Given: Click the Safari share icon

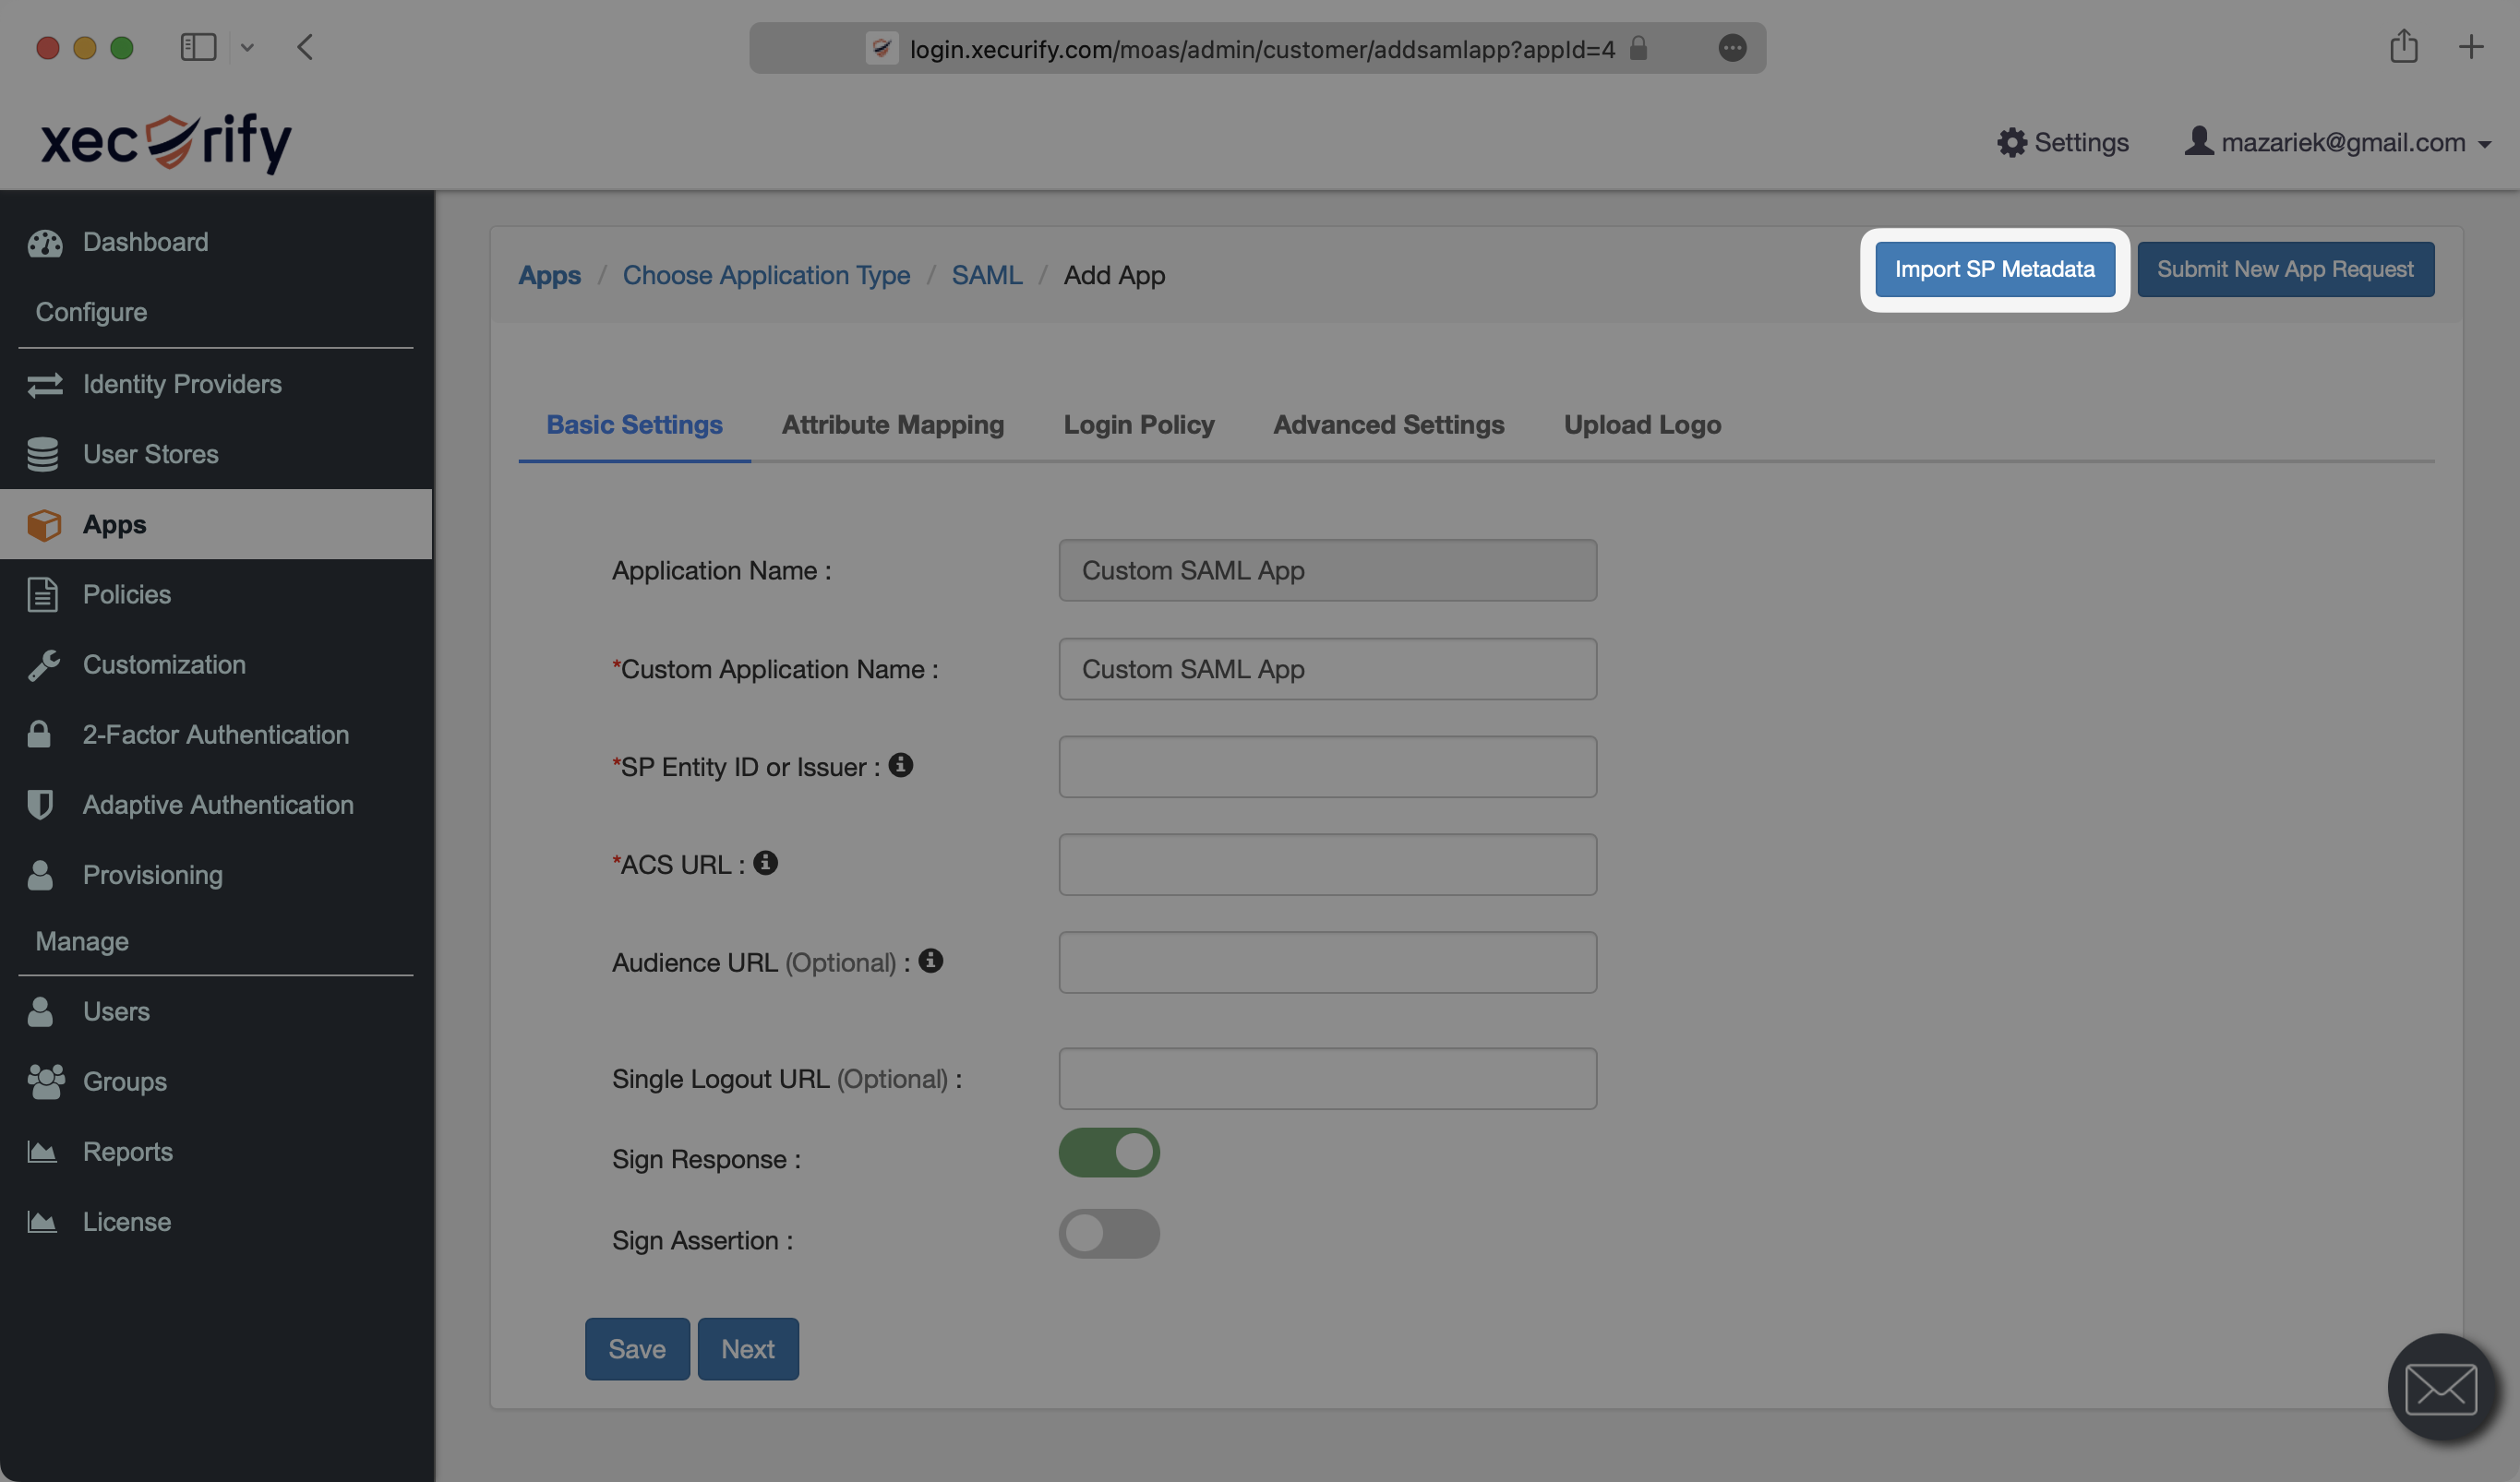Looking at the screenshot, I should coord(2403,47).
